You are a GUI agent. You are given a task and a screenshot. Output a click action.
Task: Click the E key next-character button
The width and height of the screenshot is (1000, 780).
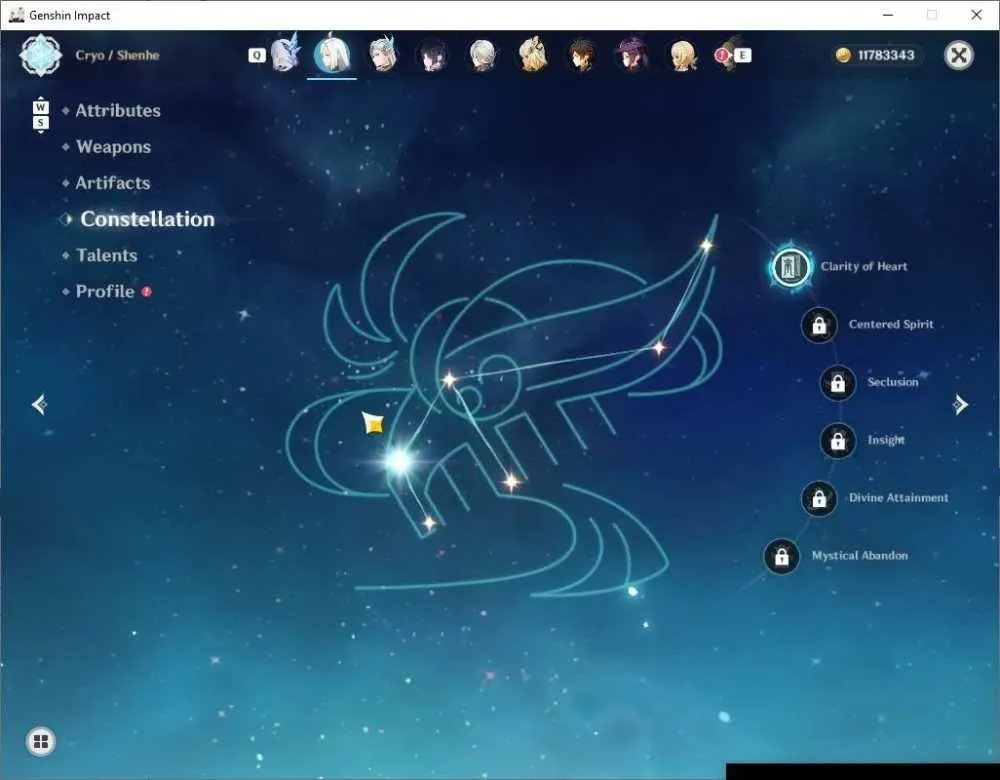742,55
